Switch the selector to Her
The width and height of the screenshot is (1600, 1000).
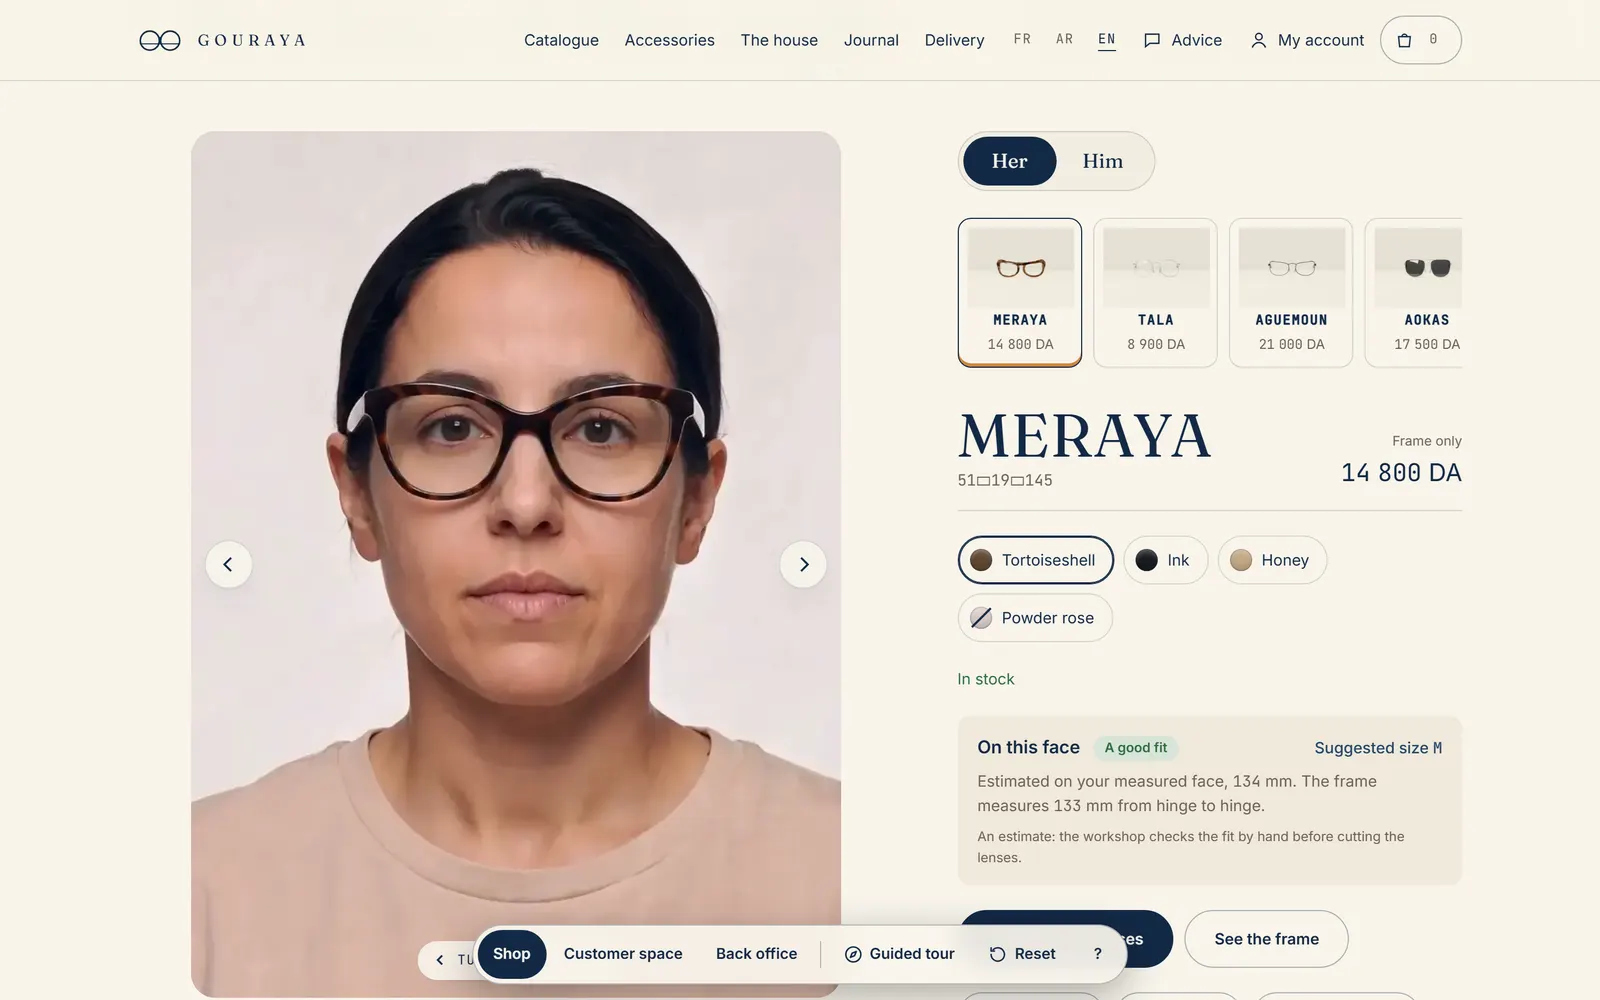tap(1009, 161)
